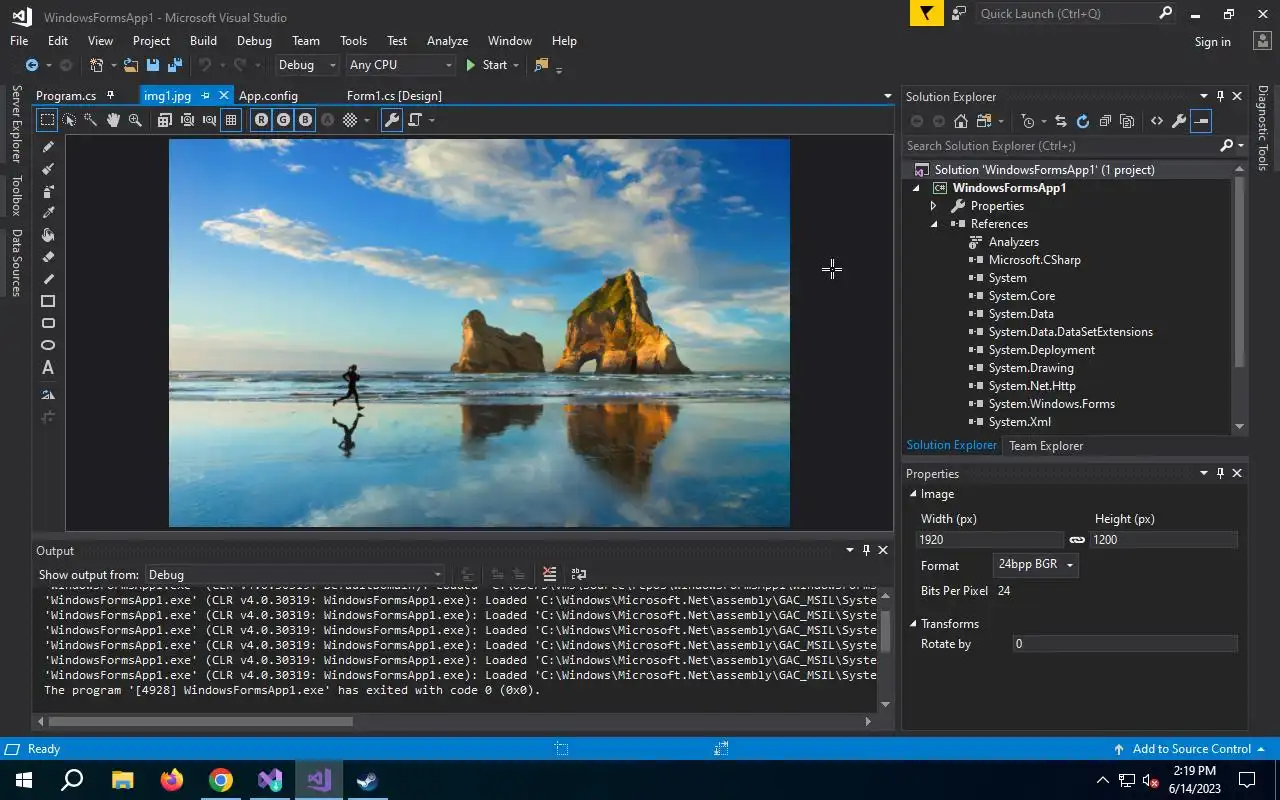The width and height of the screenshot is (1280, 800).
Task: Toggle the pixel Grid view
Action: point(231,120)
